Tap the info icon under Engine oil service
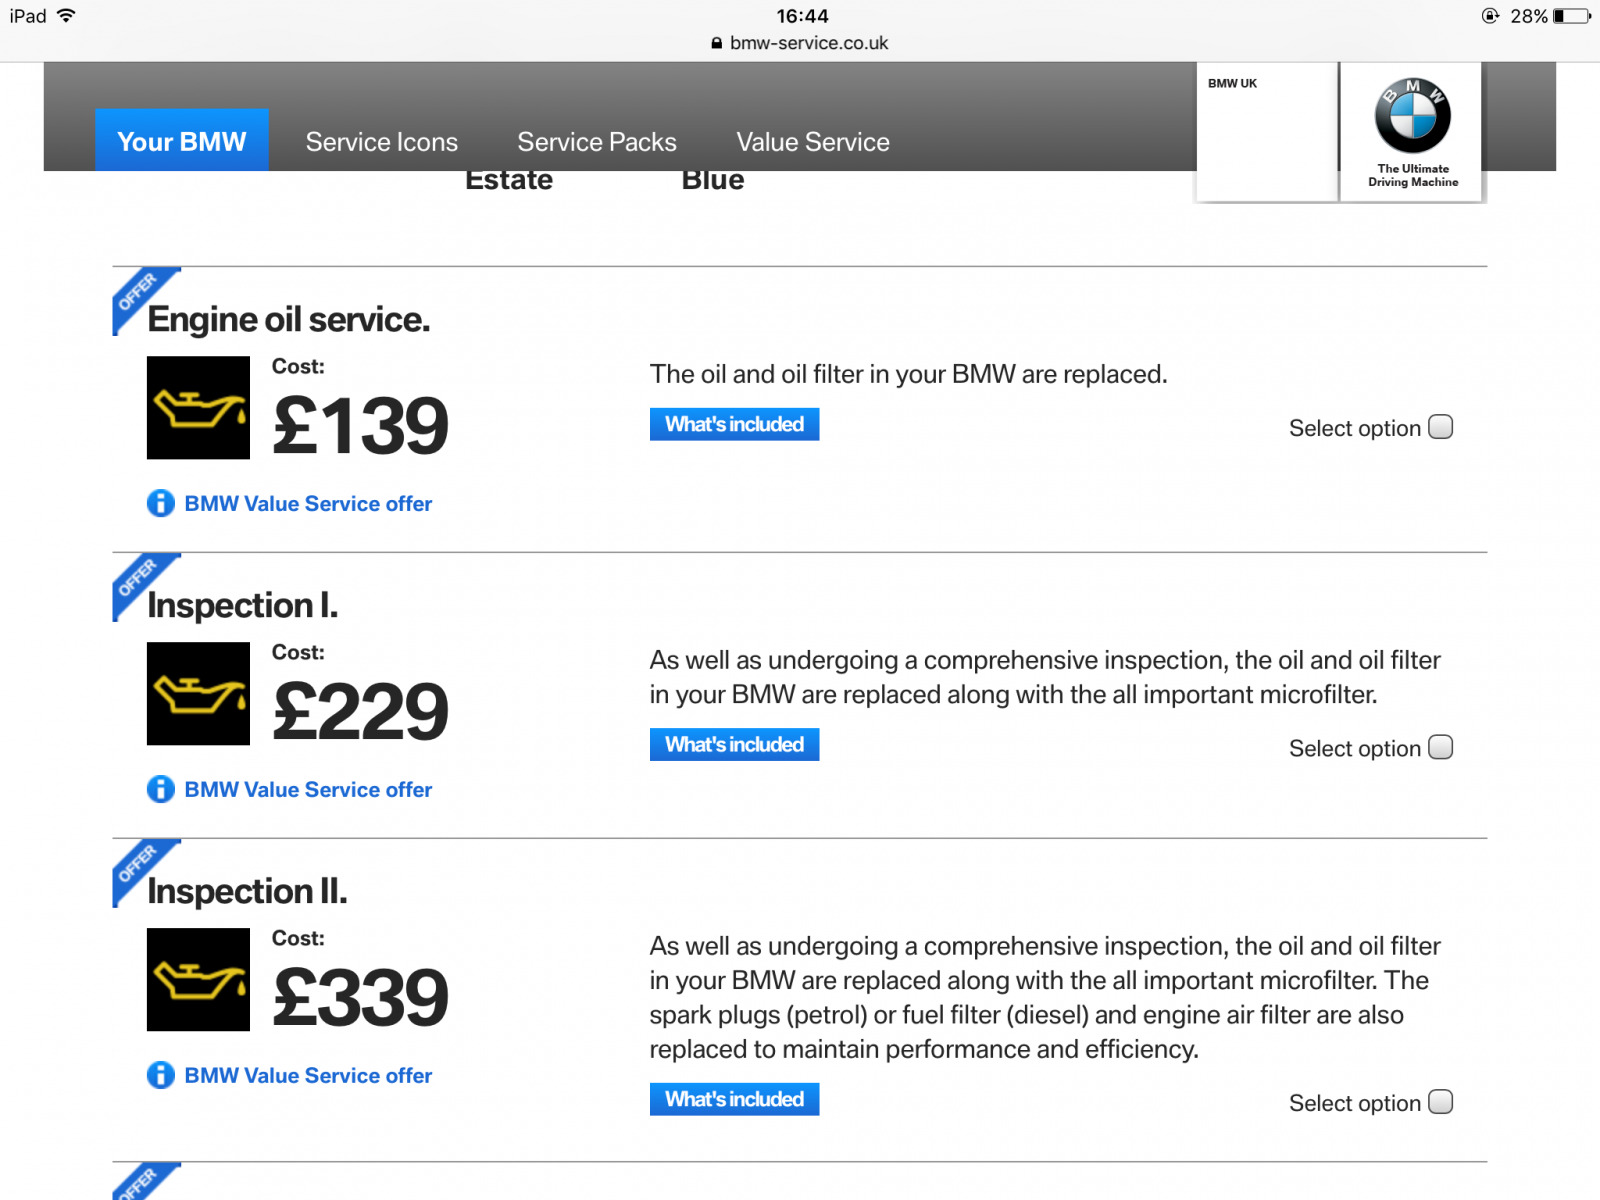The width and height of the screenshot is (1600, 1200). point(160,503)
